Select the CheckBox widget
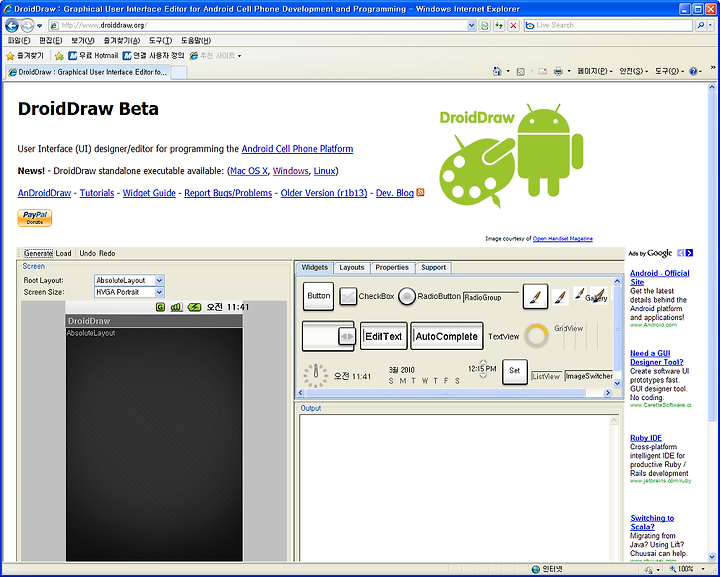Screen dimensions: 720x577 point(367,296)
